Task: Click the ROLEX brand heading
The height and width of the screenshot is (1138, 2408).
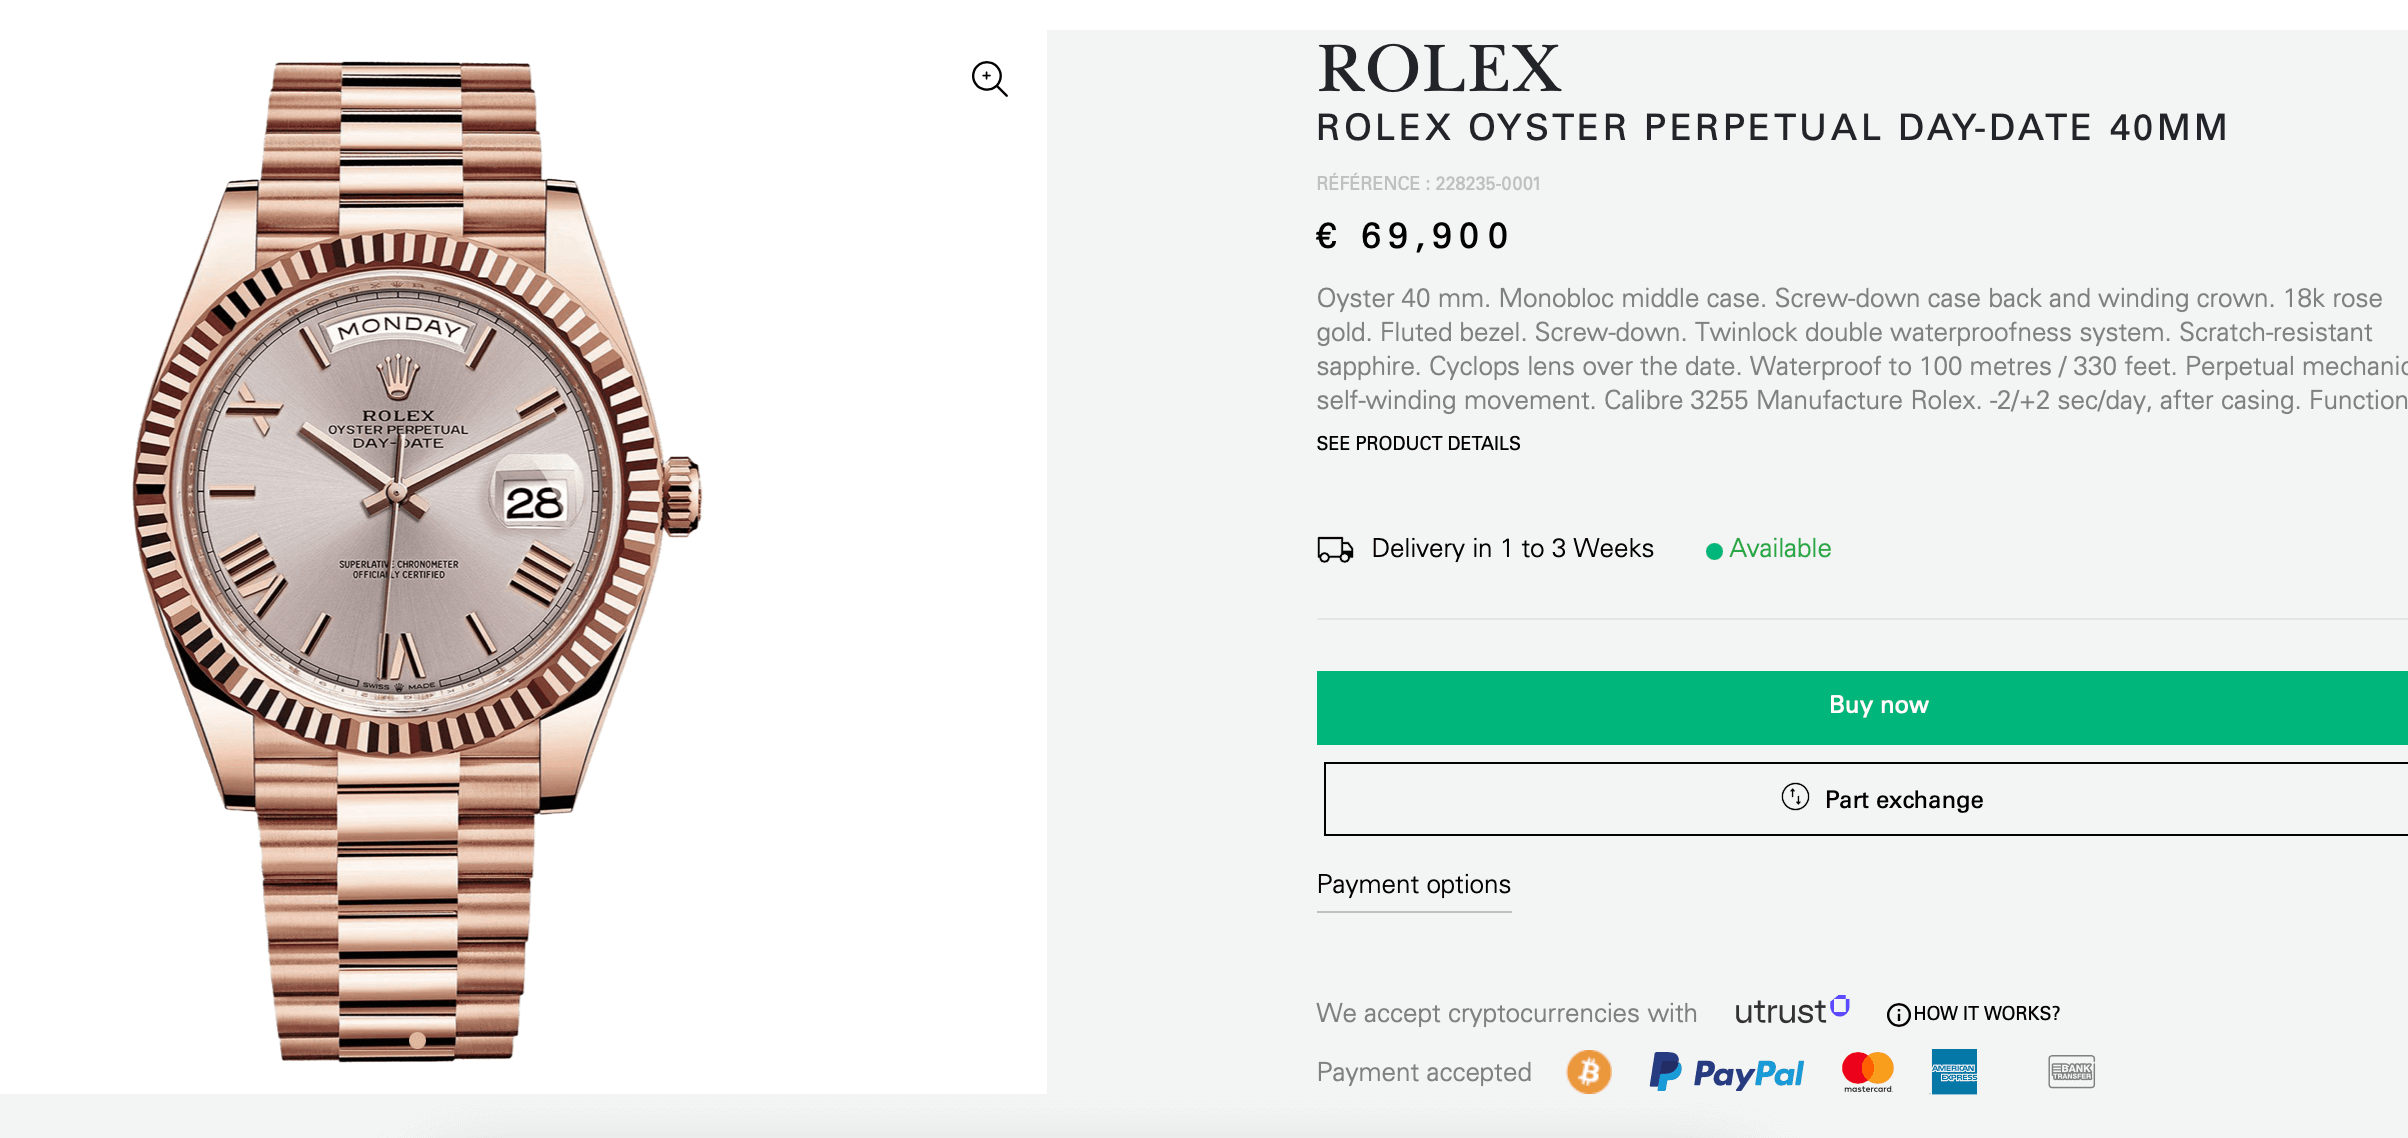Action: [x=1438, y=69]
